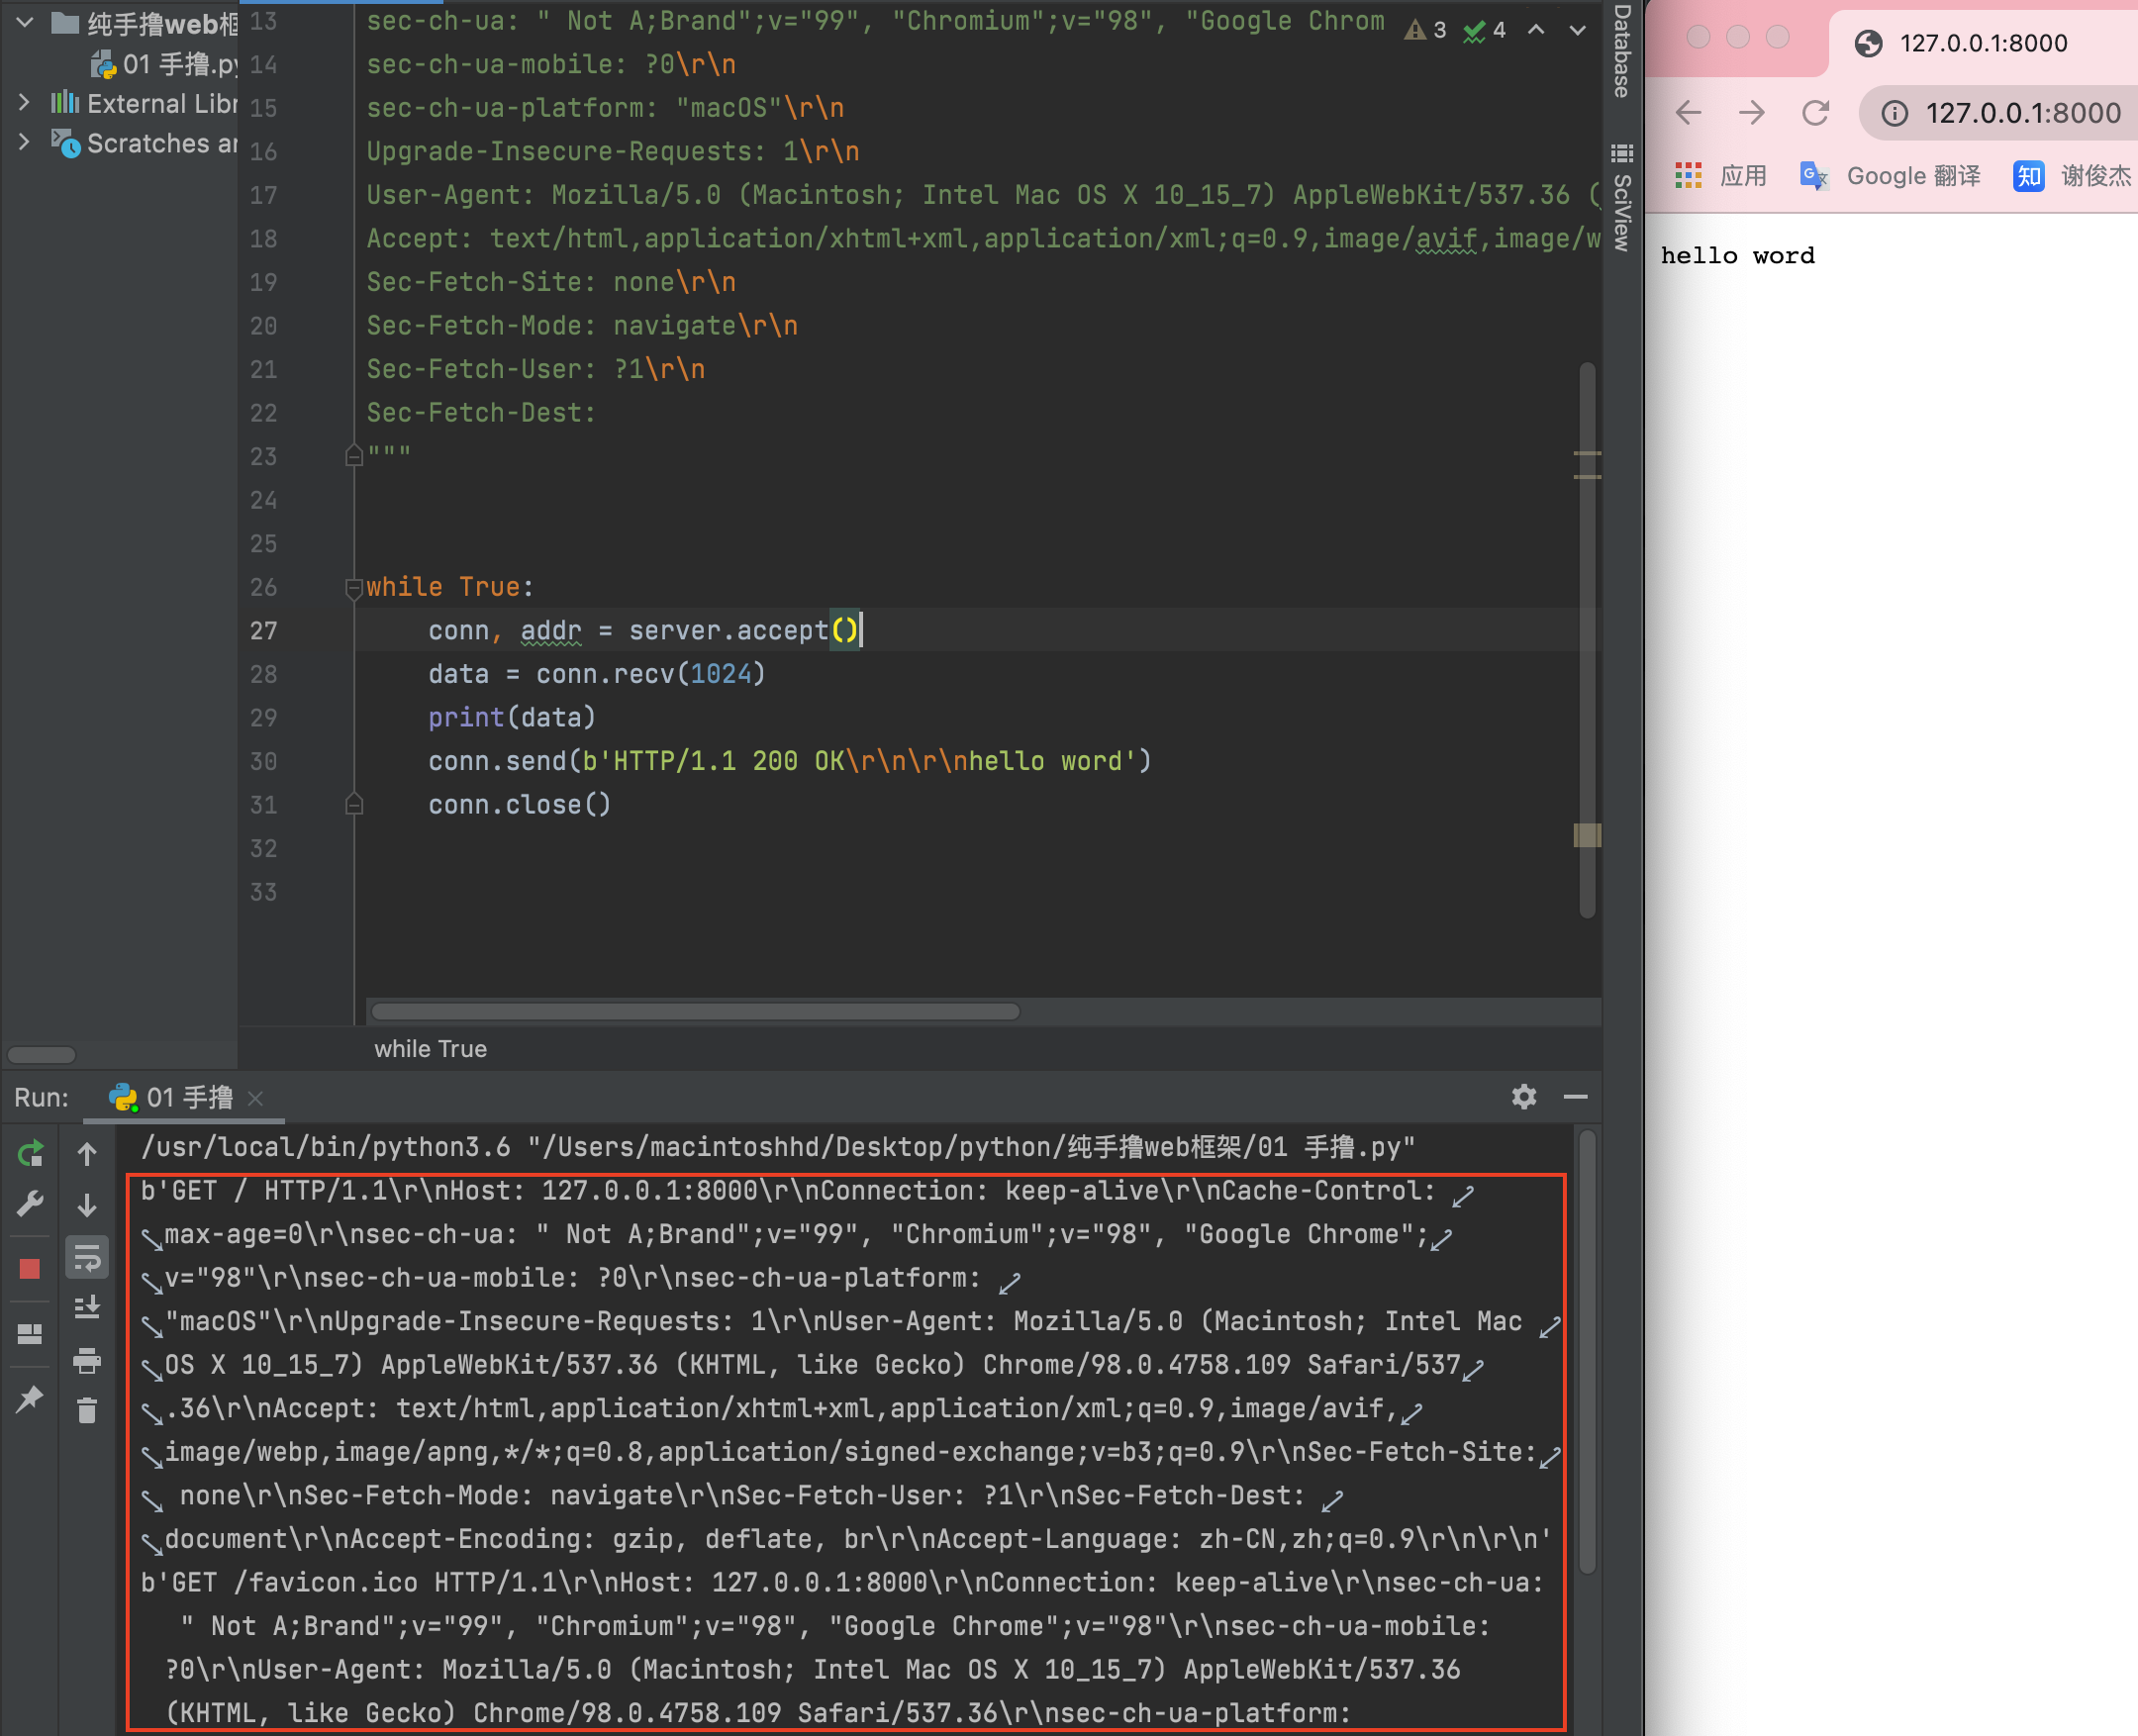This screenshot has height=1736, width=2138.
Task: Reload the page in Chrome
Action: pos(1815,112)
